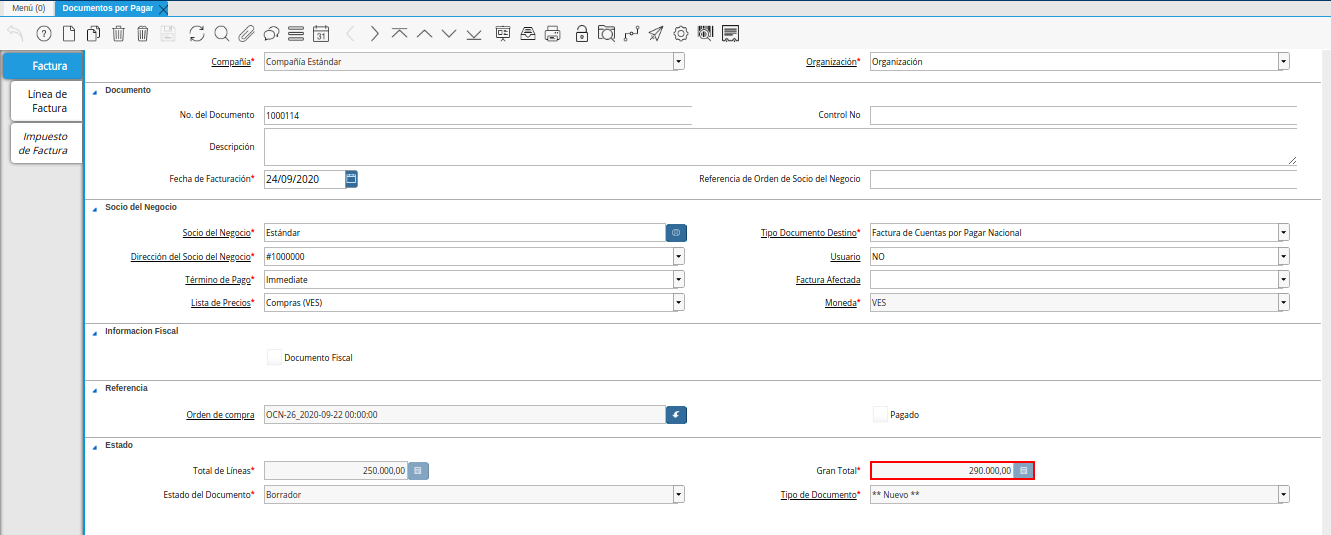Expand the Tipo Documento Destino dropdown
The width and height of the screenshot is (1331, 535).
pyautogui.click(x=1283, y=233)
